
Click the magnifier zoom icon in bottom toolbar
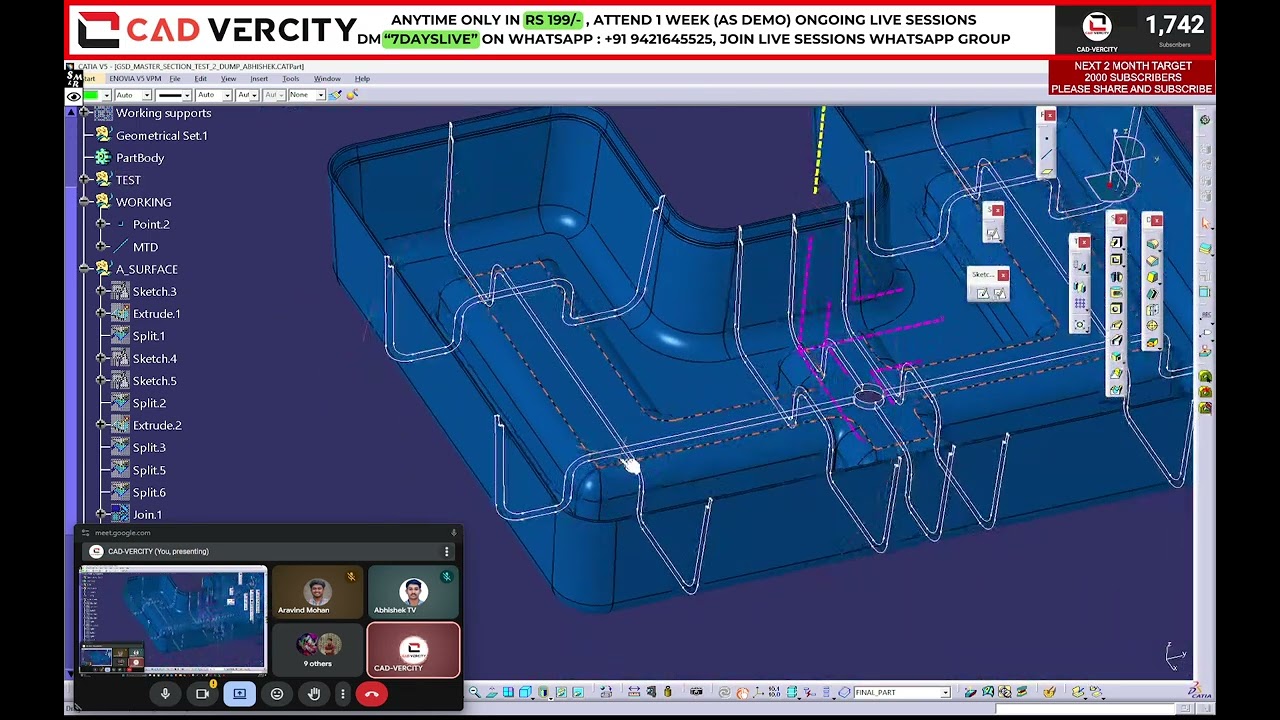point(474,692)
